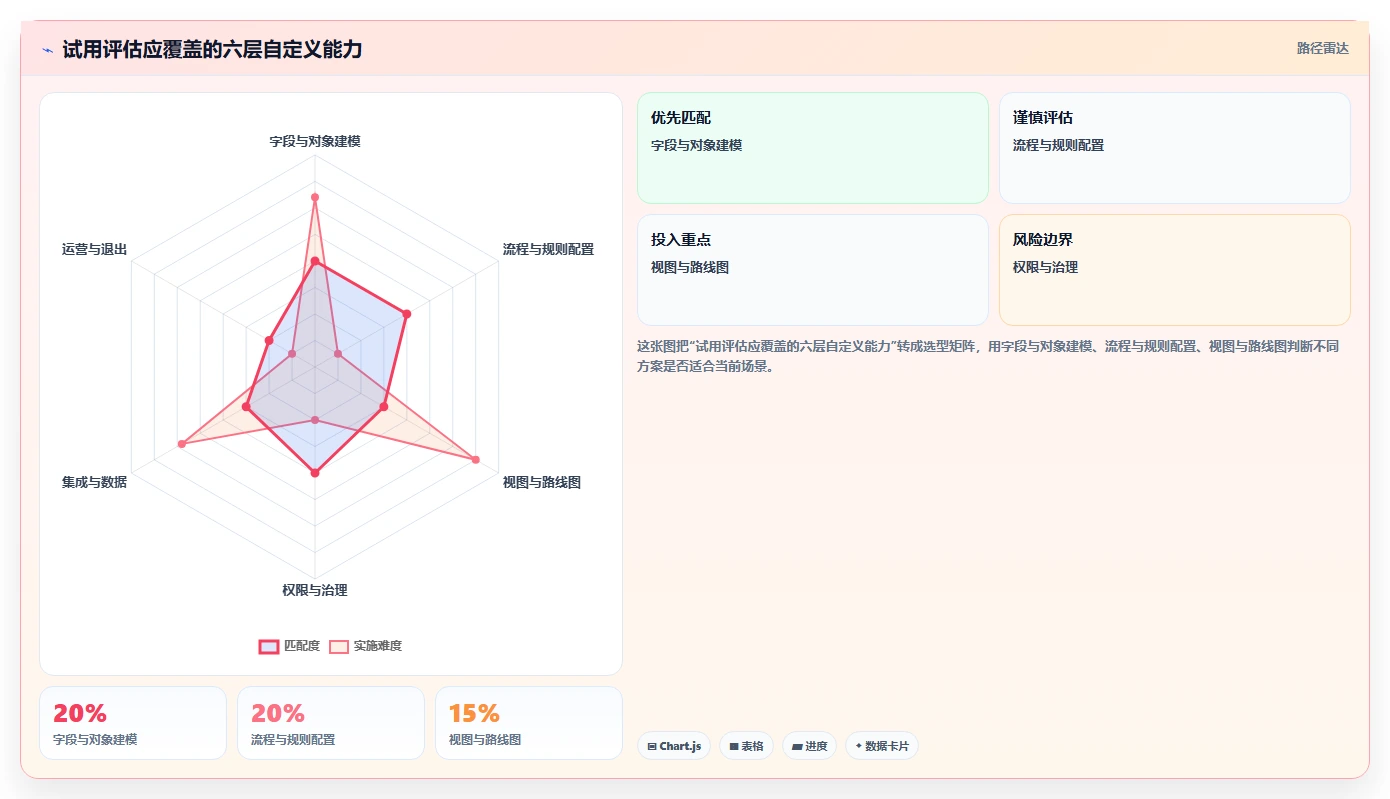Screen dimensions: 1390x799
Task: Click 权限与治理 text in 风险边界 card
Action: 1045,267
